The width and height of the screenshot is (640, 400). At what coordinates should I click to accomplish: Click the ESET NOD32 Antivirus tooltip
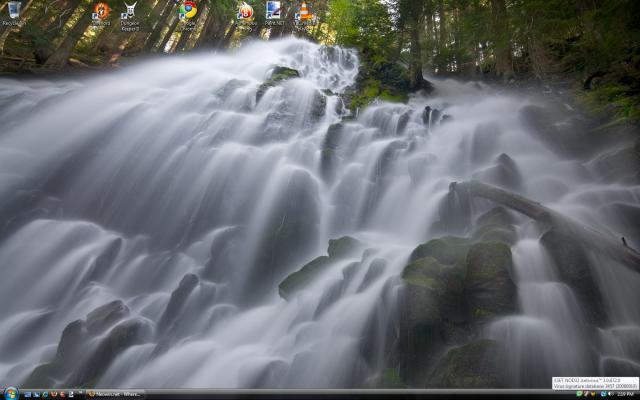(596, 383)
